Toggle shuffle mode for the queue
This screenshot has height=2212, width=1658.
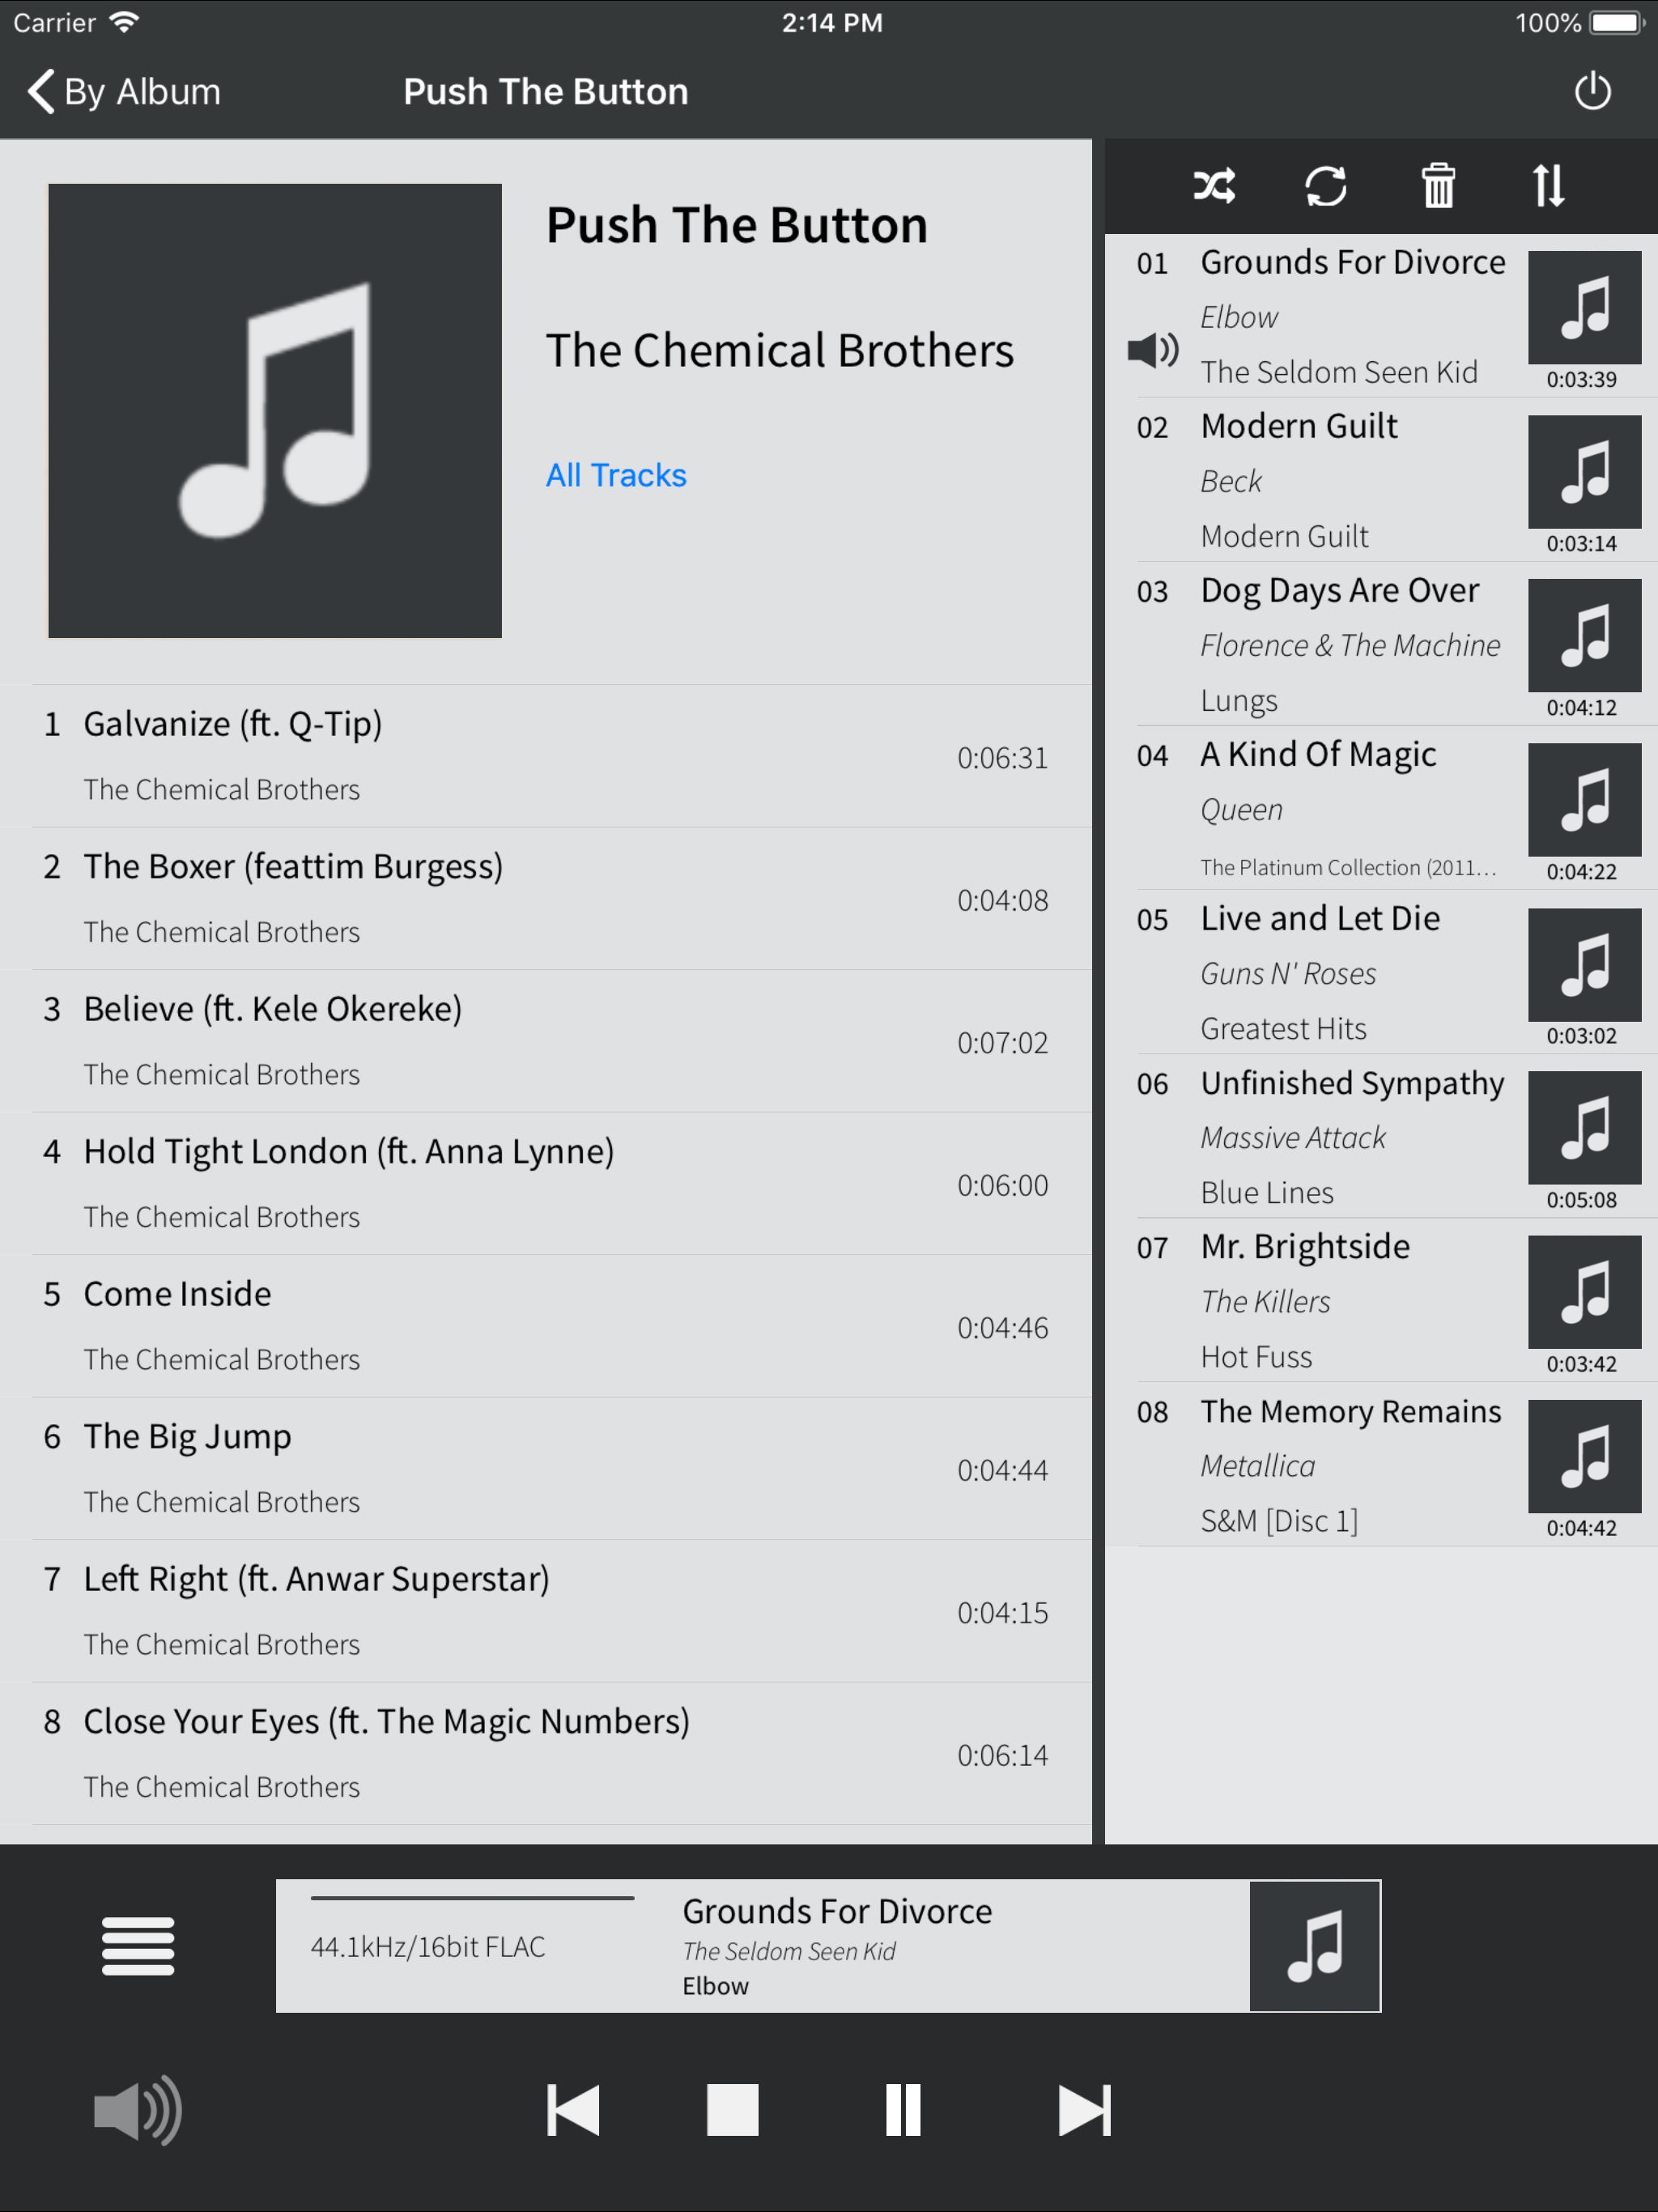(x=1214, y=186)
